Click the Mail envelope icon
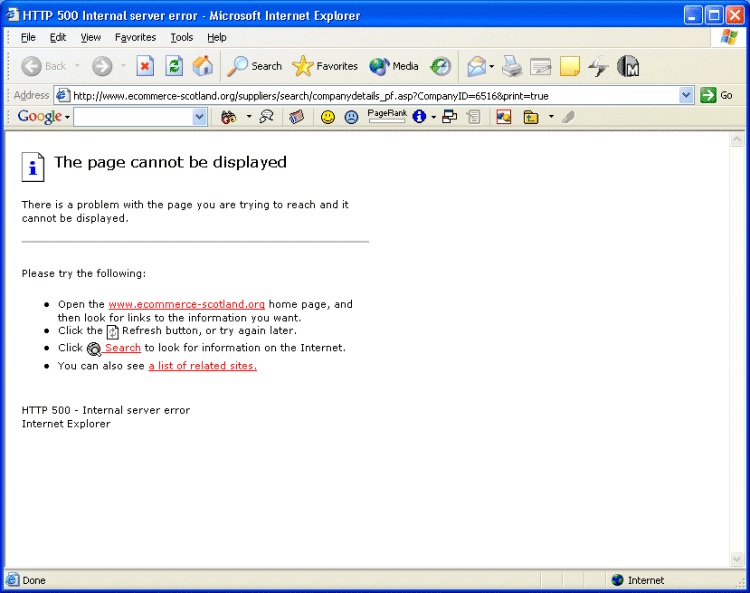The image size is (750, 593). [x=476, y=66]
